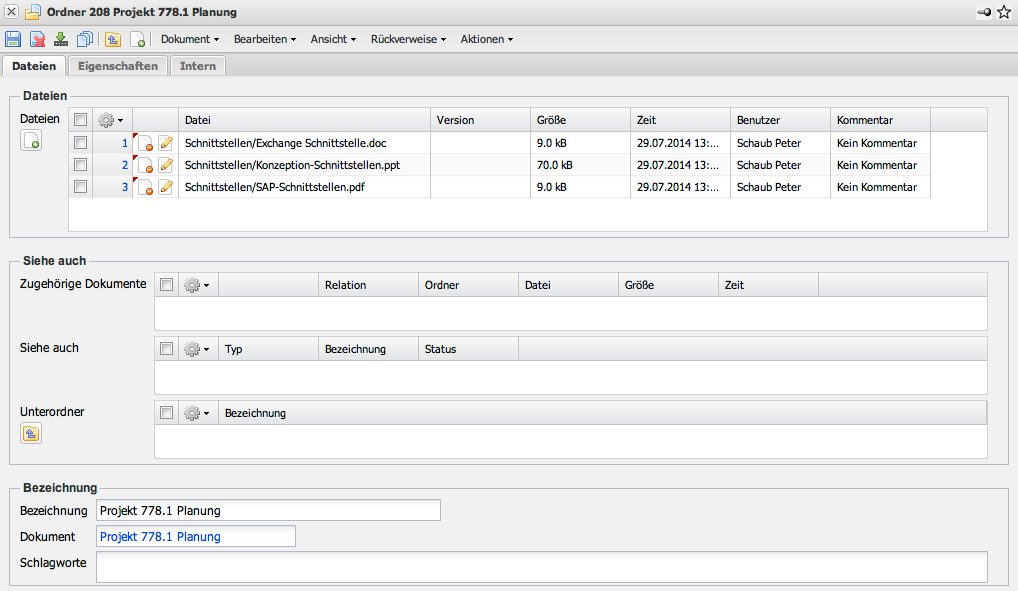Click remove-file icon for SAP-Schnittstellen.pdf row
This screenshot has height=591, width=1018.
144,187
